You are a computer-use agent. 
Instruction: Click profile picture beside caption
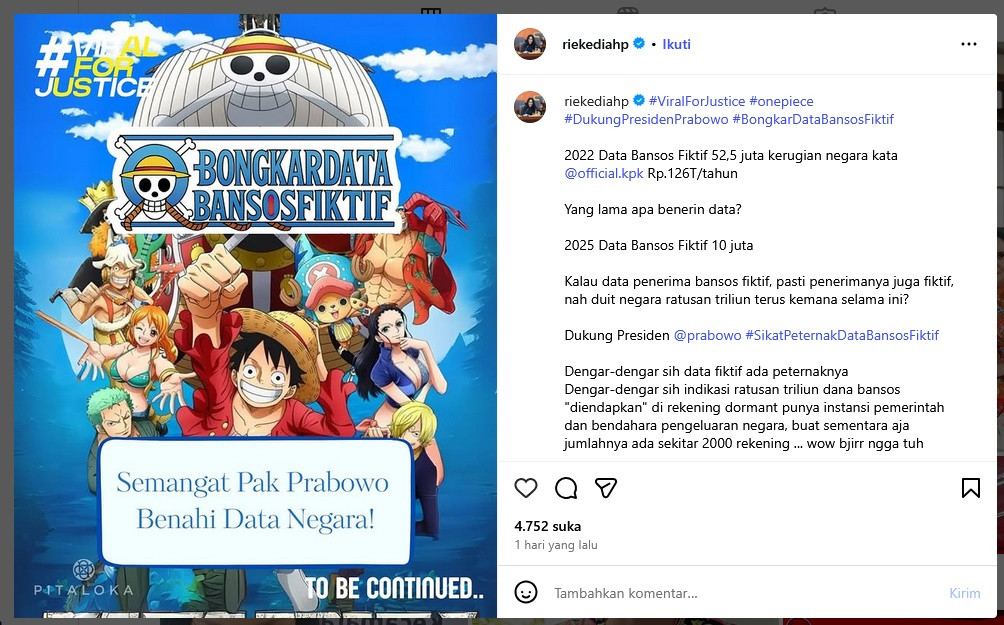pos(530,107)
